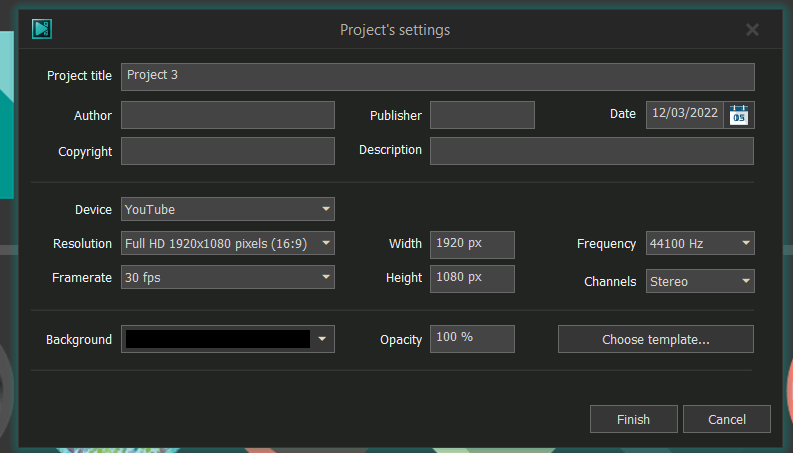Focus the Publisher input field
793x453 pixels.
click(482, 115)
